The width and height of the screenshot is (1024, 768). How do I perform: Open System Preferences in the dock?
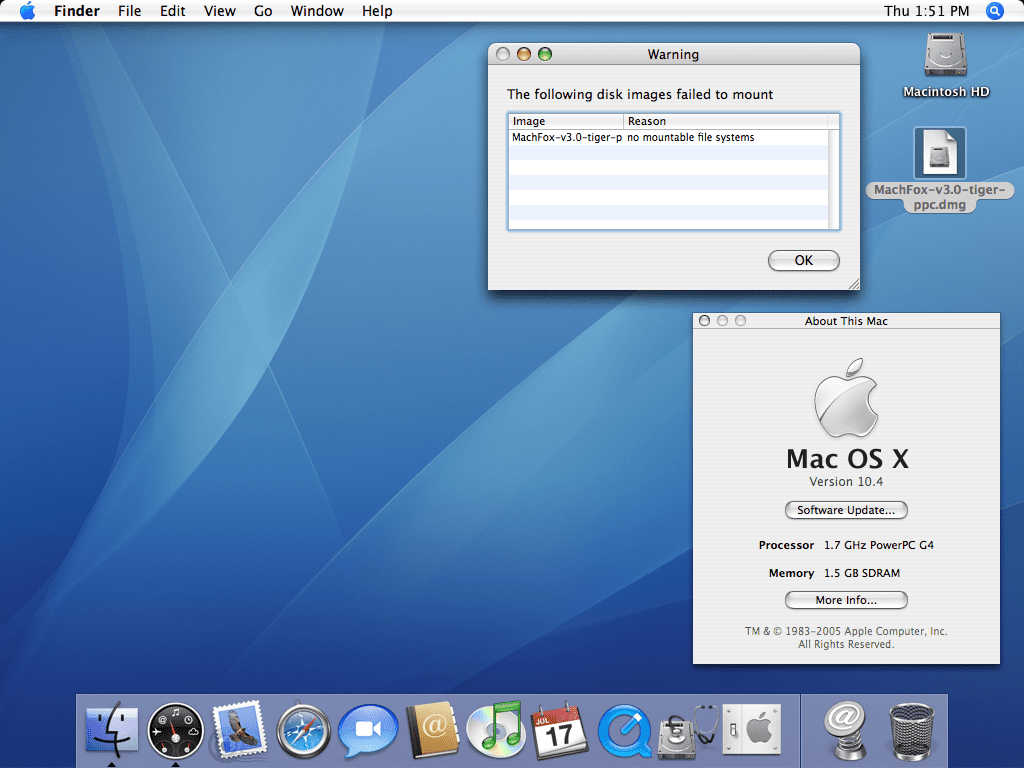tap(750, 730)
